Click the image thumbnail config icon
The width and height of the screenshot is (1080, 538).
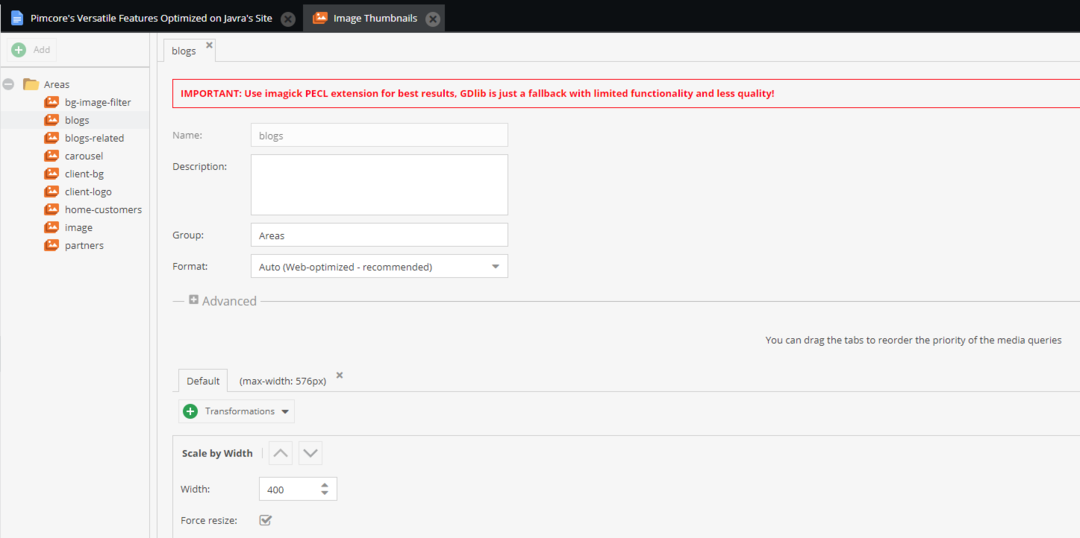tap(52, 227)
